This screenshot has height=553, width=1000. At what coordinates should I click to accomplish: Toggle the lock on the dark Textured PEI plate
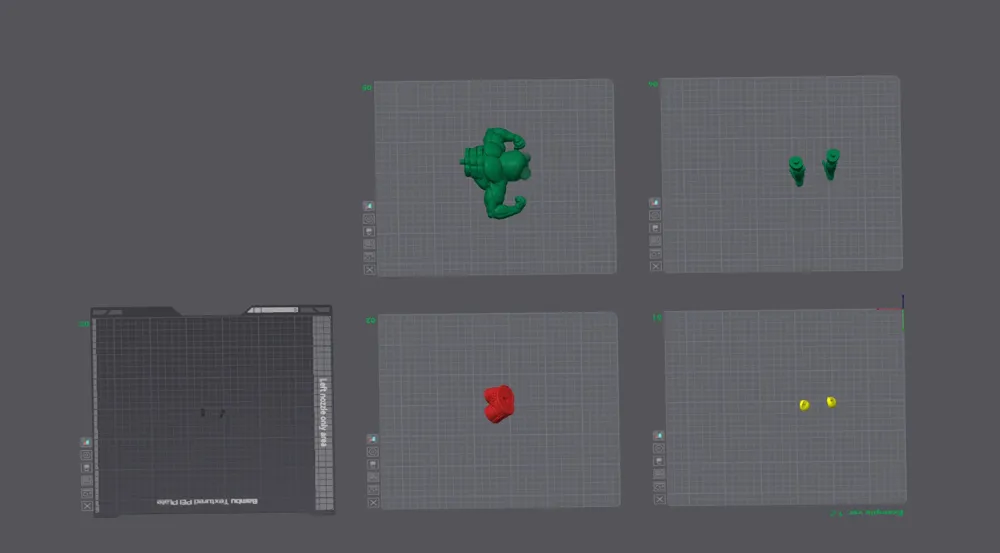tap(87, 468)
